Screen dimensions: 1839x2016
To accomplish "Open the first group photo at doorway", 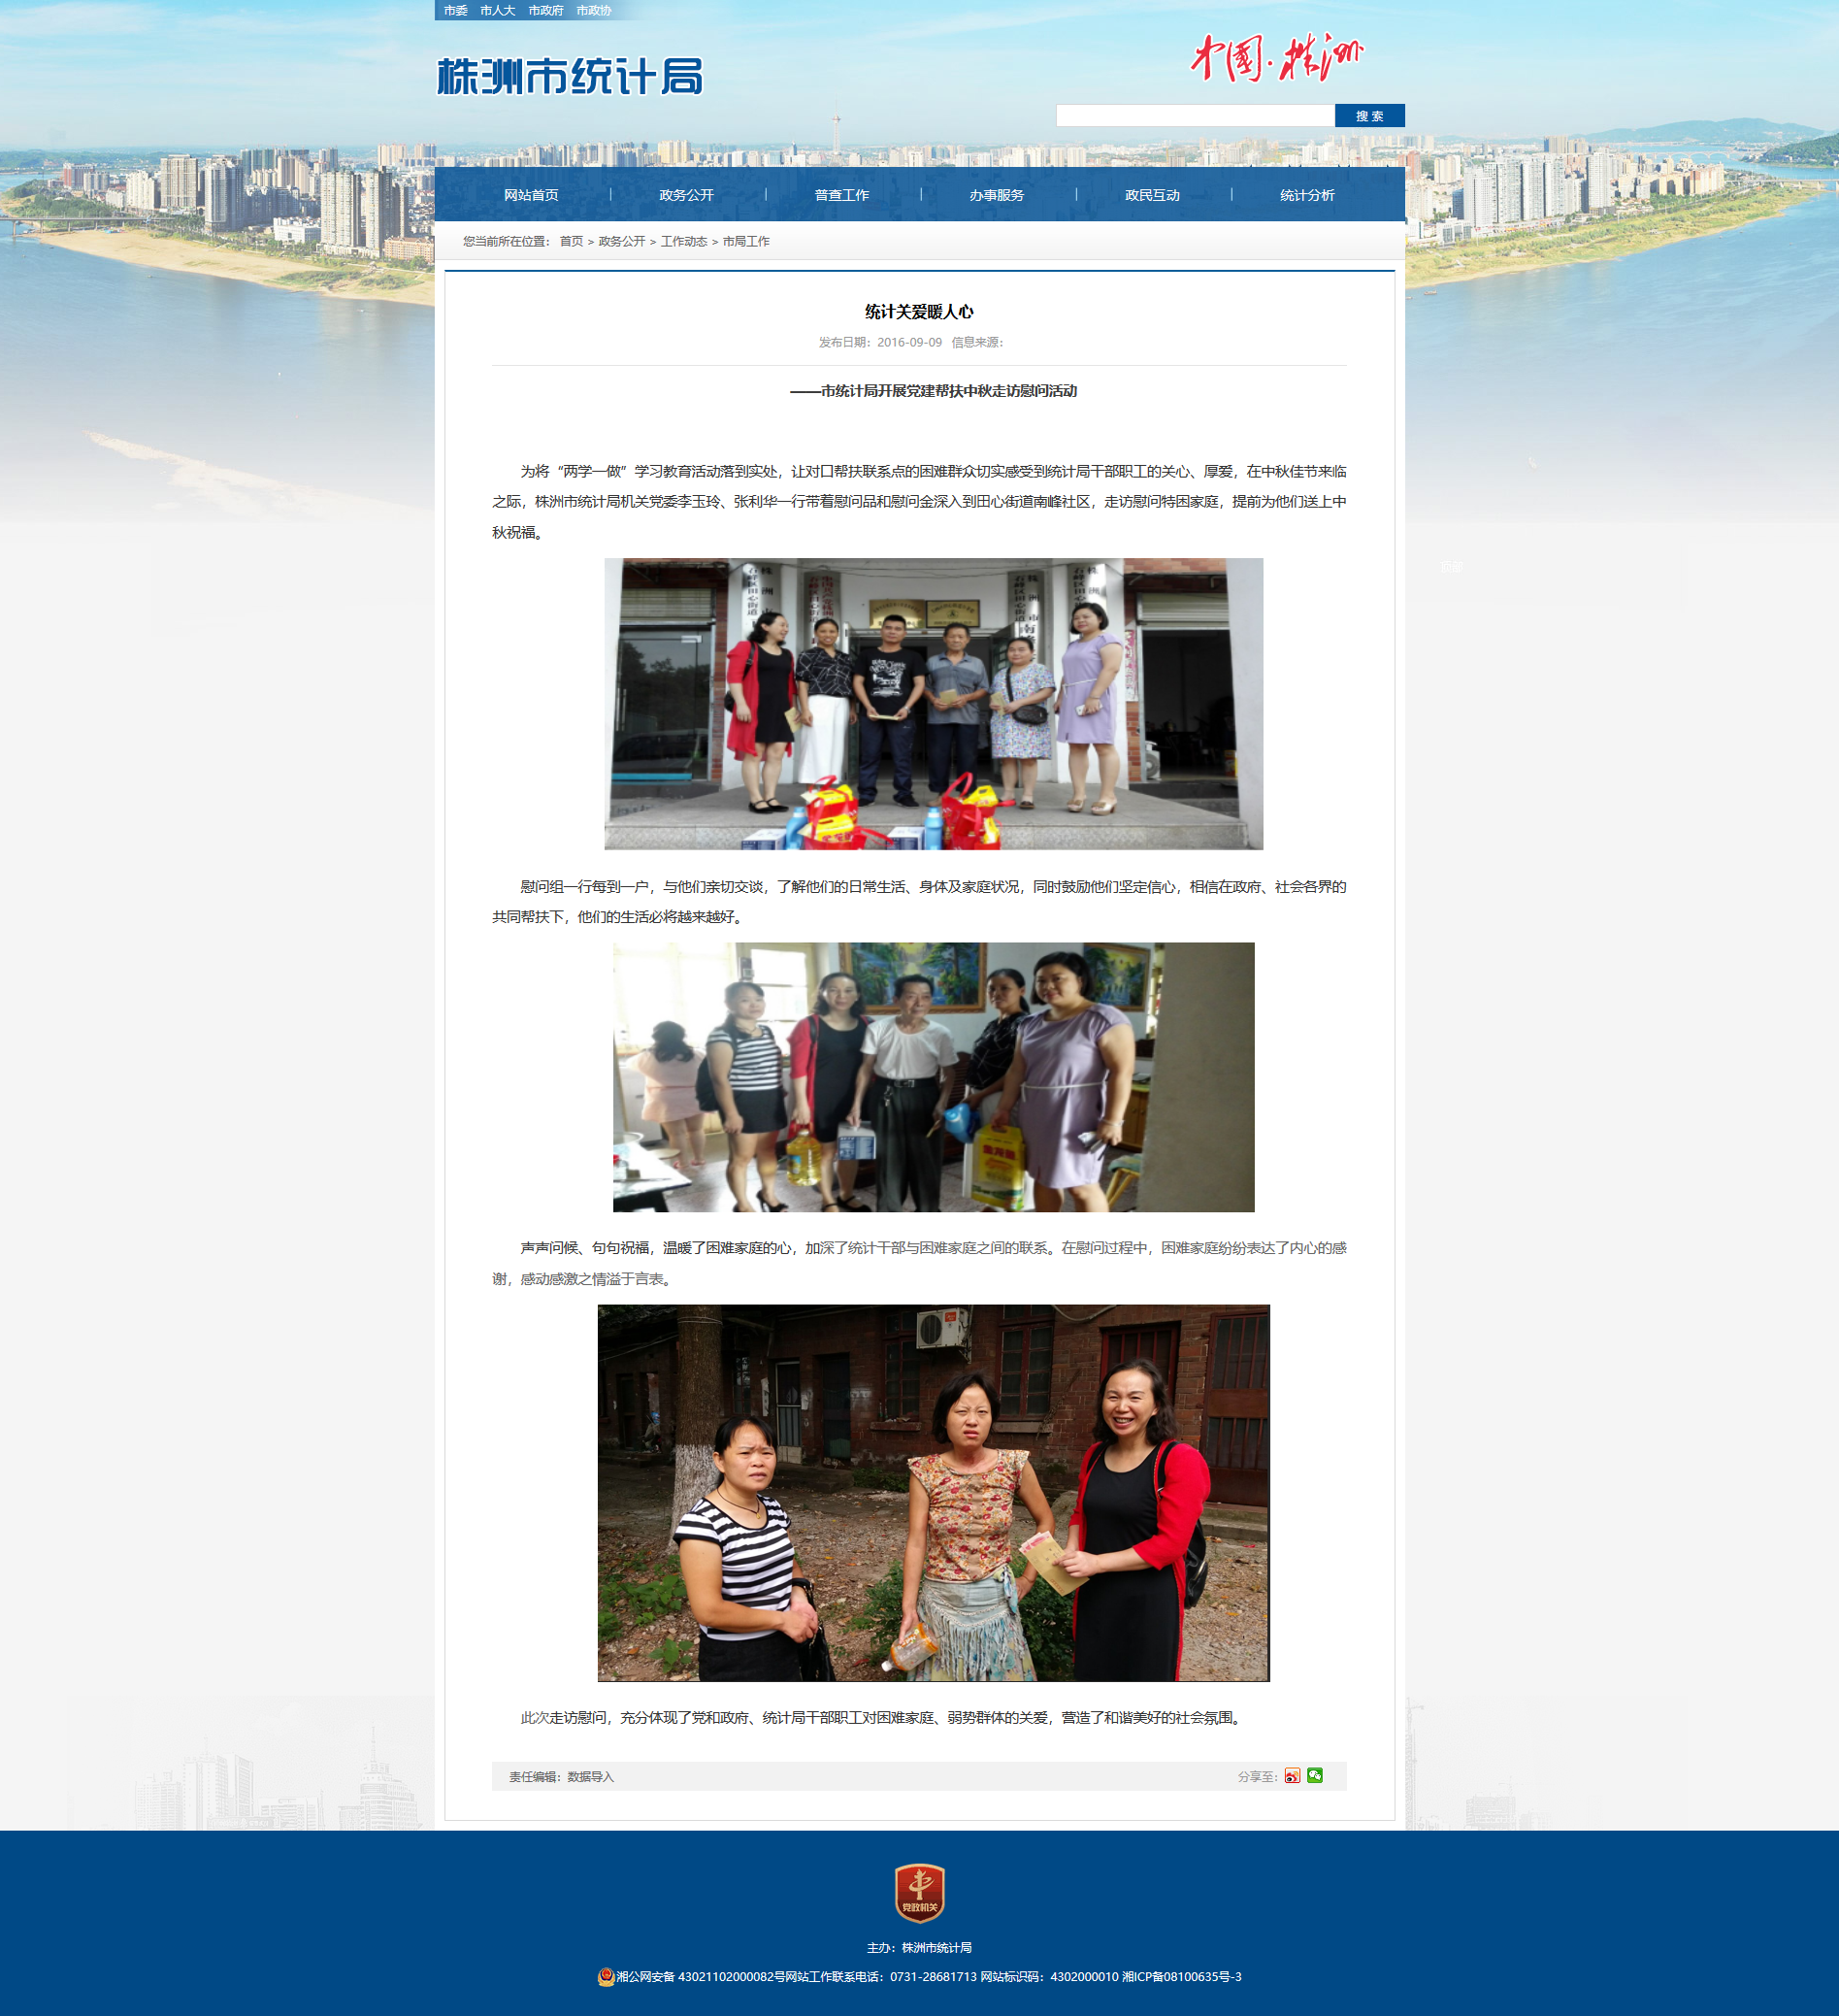I will [933, 704].
